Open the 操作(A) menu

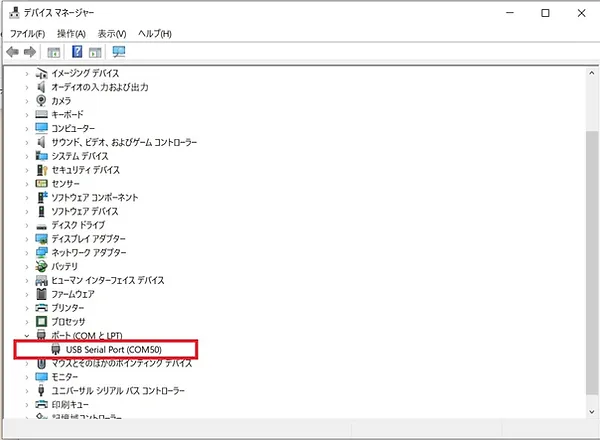click(71, 34)
